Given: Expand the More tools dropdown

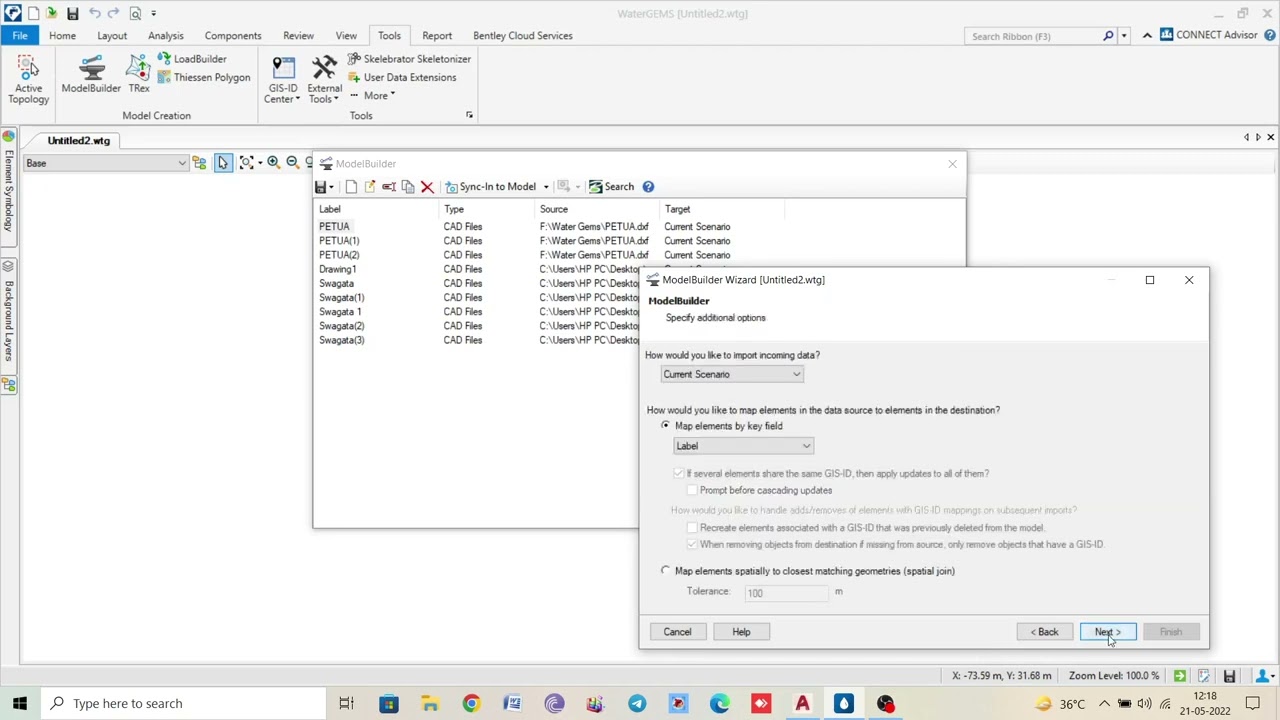Looking at the screenshot, I should [372, 96].
